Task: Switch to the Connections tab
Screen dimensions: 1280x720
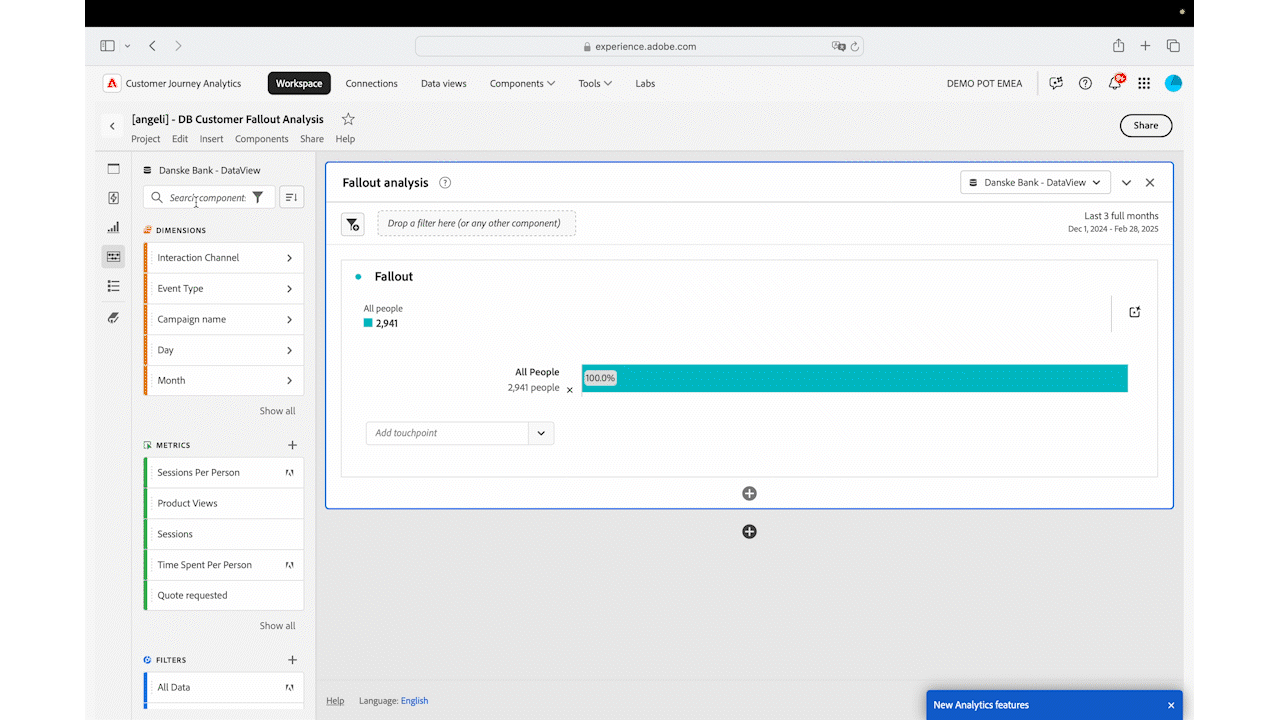Action: tap(372, 84)
